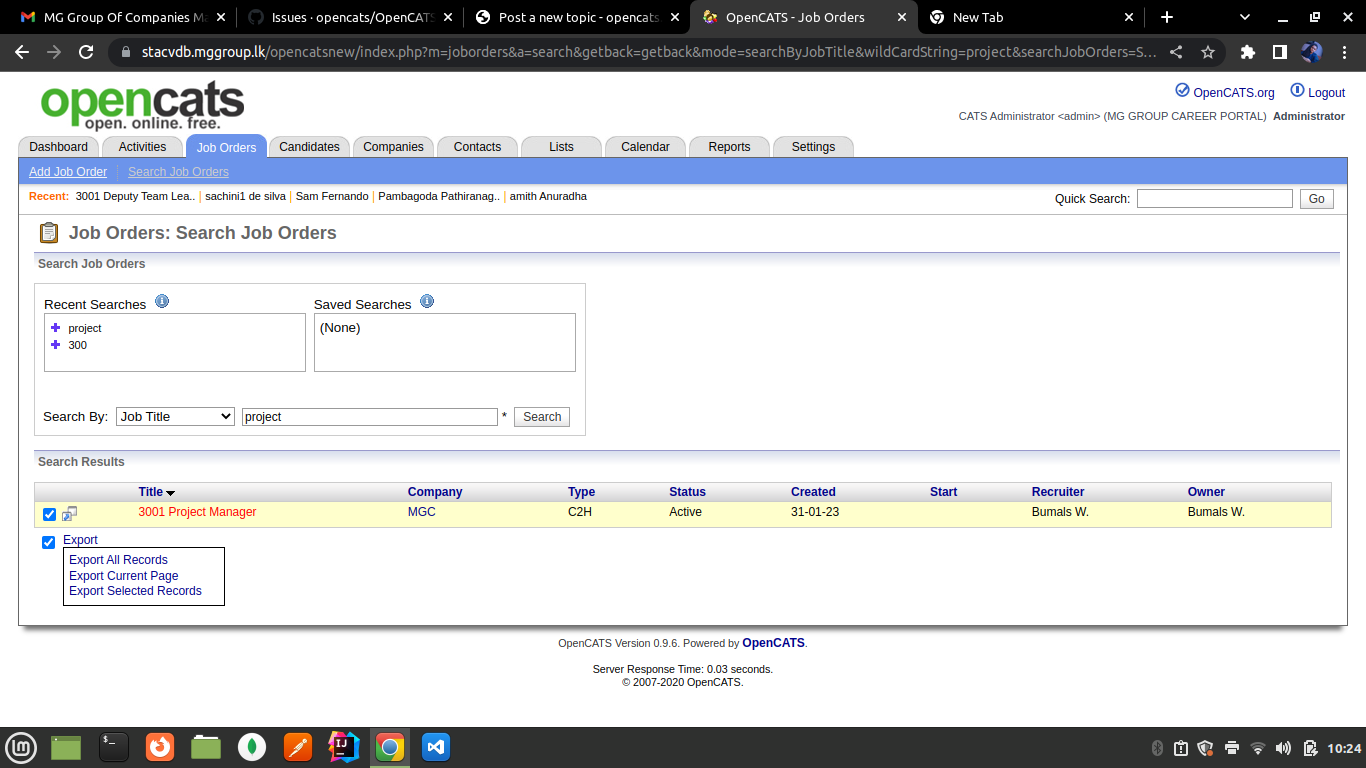Open Visual Studio Code from the taskbar
Viewport: 1366px width, 768px height.
tap(435, 747)
